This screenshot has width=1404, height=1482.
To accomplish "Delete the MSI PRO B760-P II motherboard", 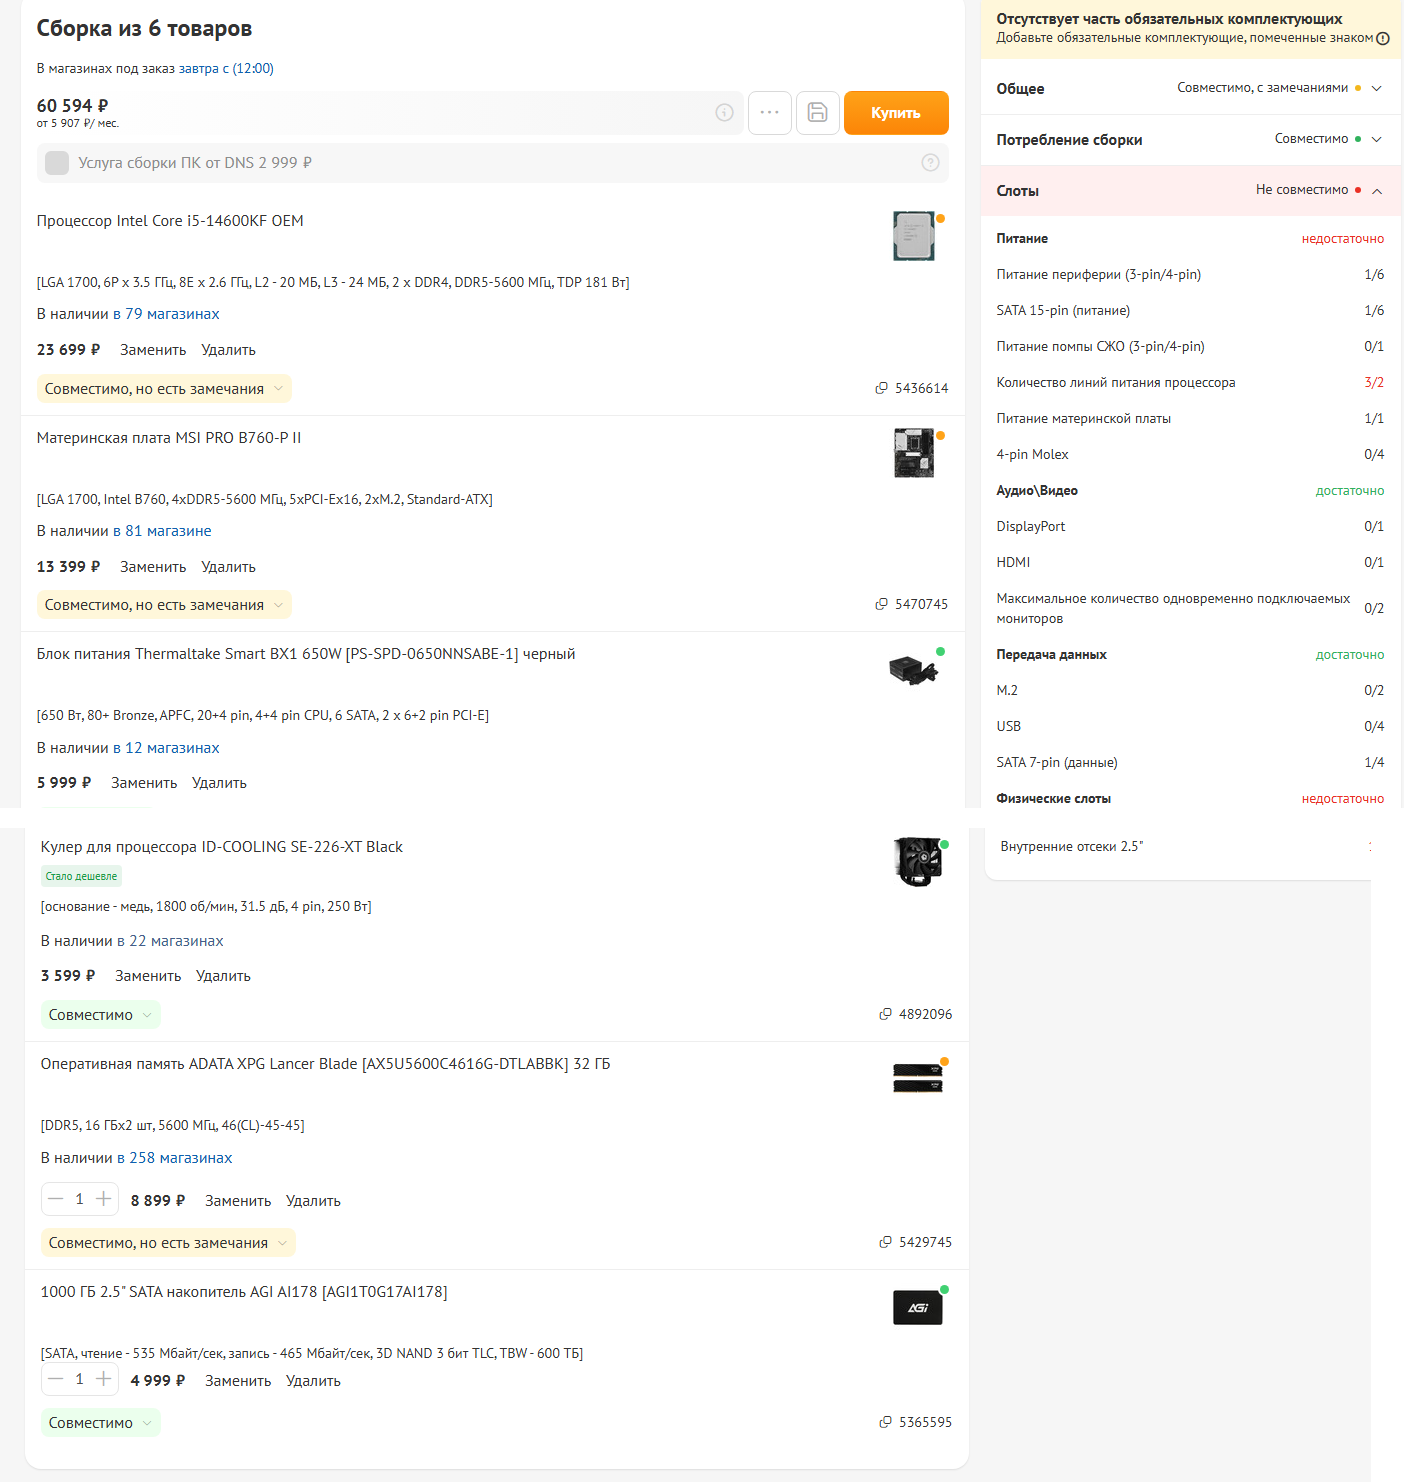I will pyautogui.click(x=228, y=567).
